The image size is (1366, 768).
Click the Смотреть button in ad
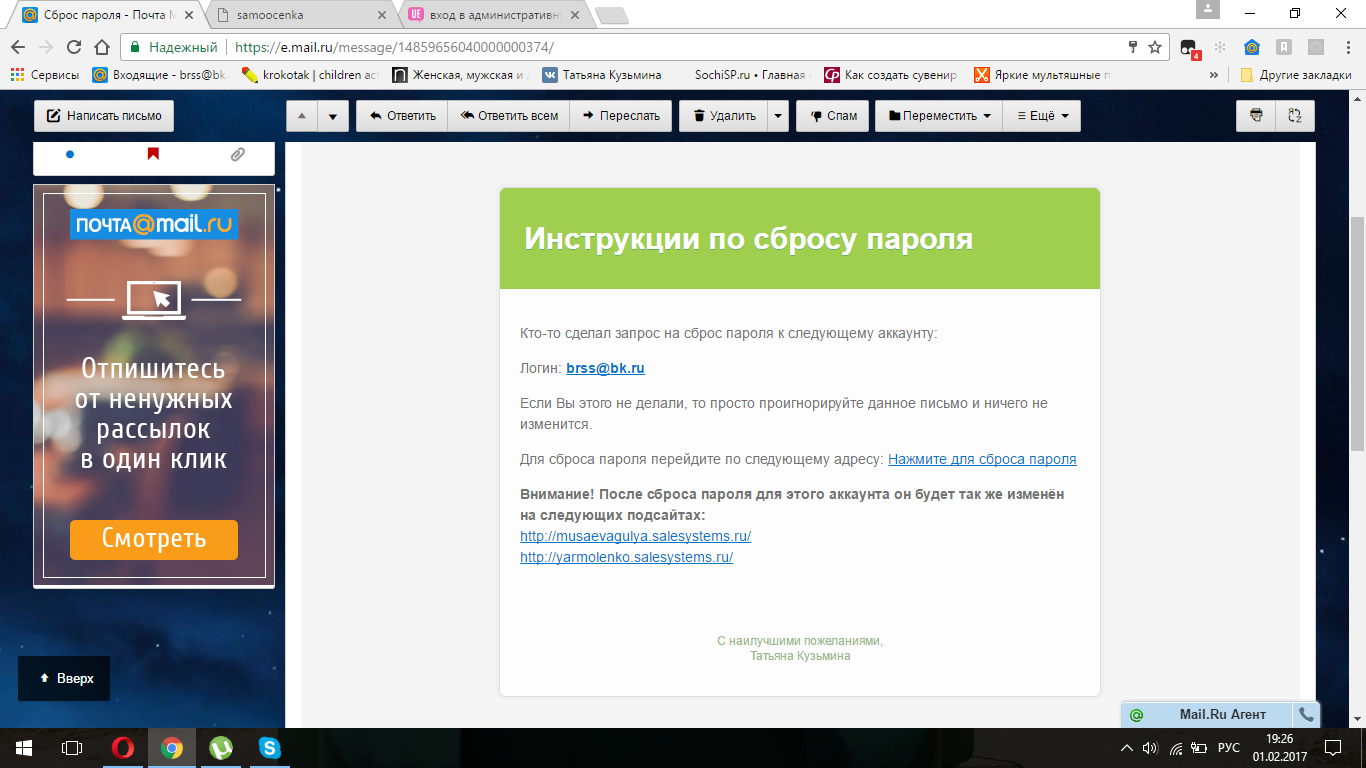[x=154, y=540]
